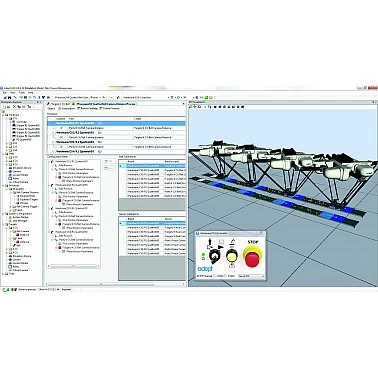Click the editor's bottom horizontal scrollbar
378x378 pixels.
point(115,284)
